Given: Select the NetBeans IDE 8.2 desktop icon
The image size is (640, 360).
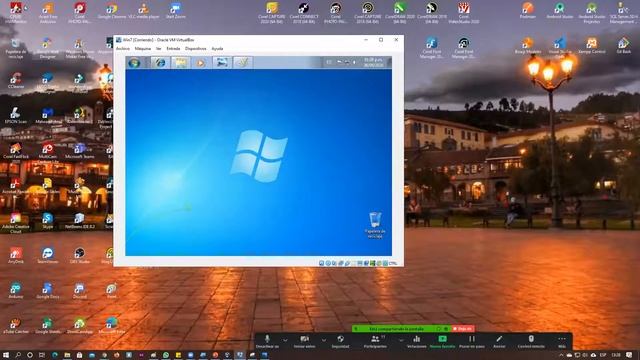Looking at the screenshot, I should (x=80, y=221).
